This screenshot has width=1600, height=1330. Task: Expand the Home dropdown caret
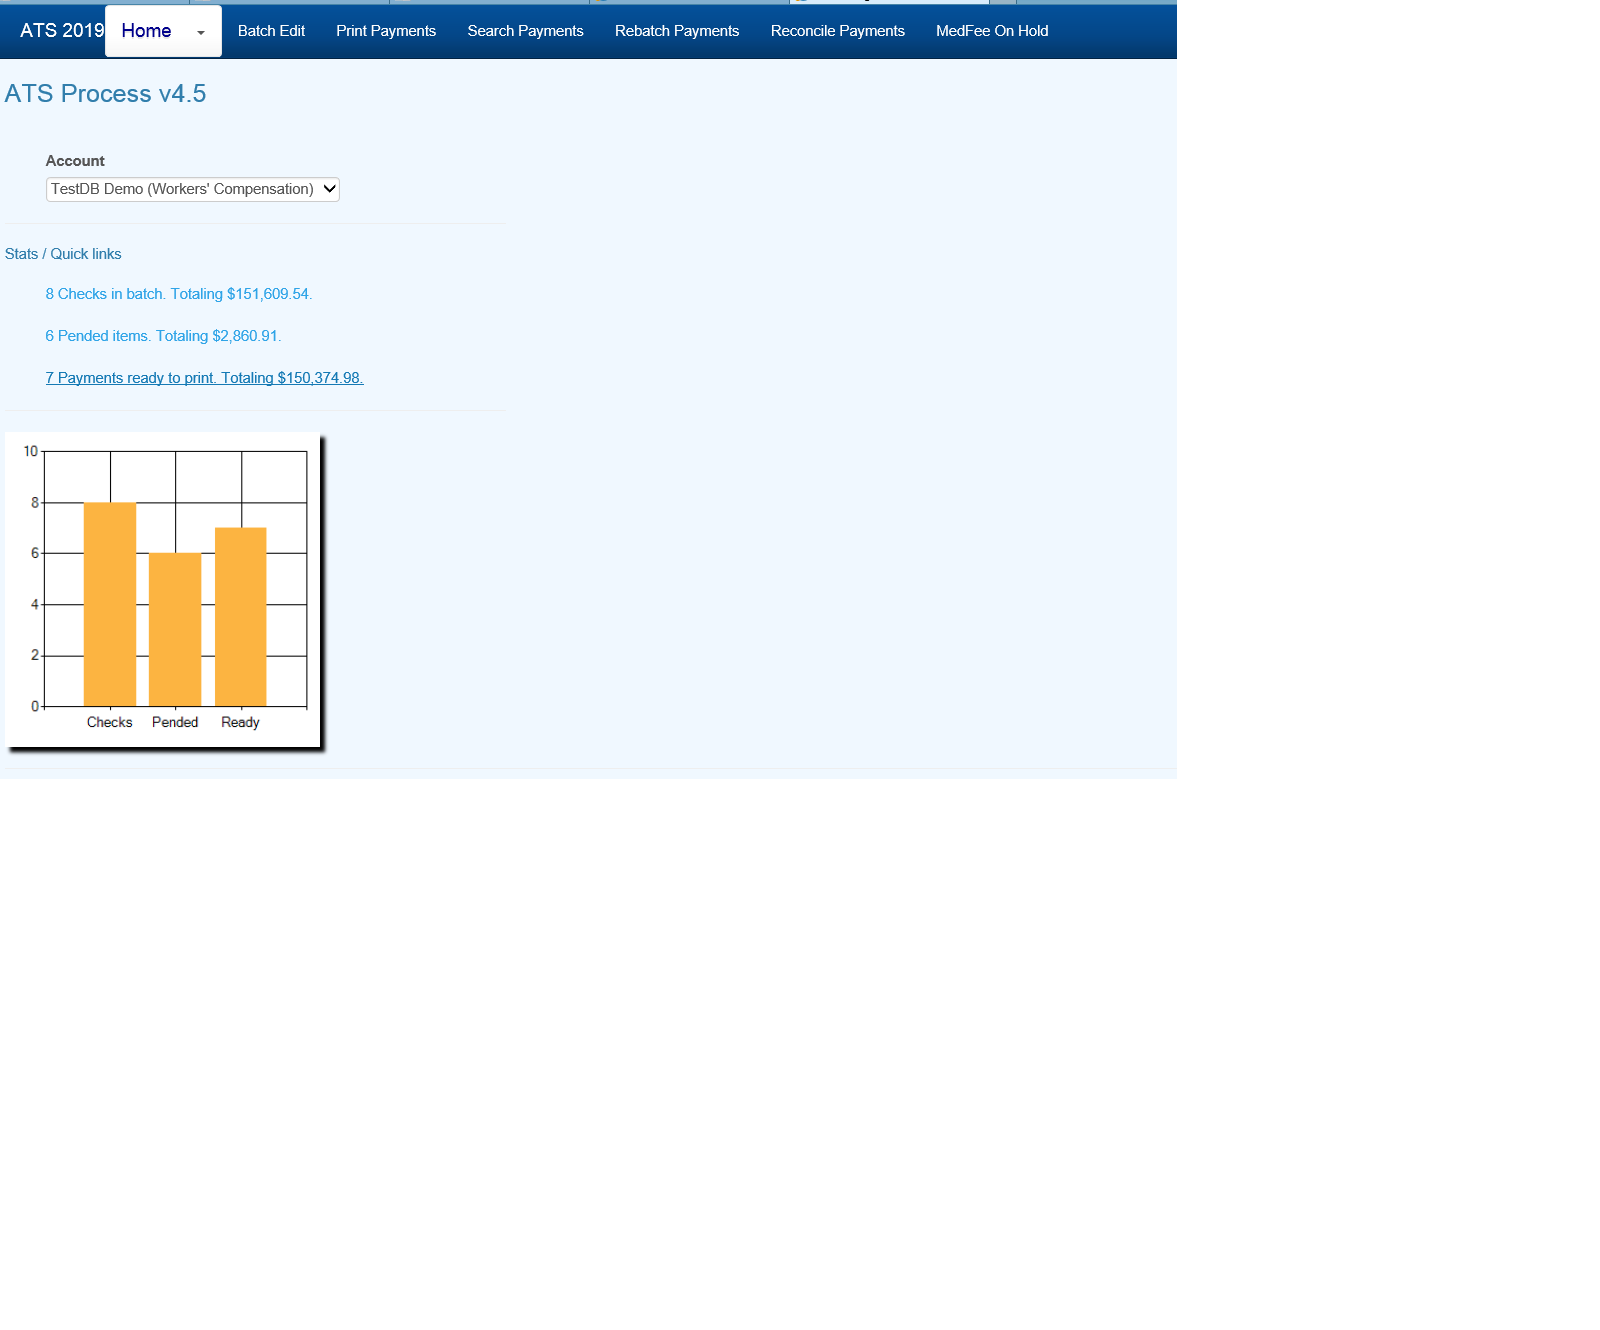tap(201, 33)
